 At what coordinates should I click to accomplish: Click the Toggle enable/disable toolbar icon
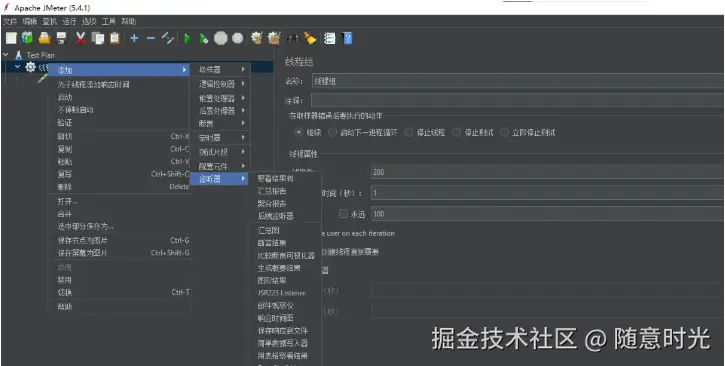(167, 38)
